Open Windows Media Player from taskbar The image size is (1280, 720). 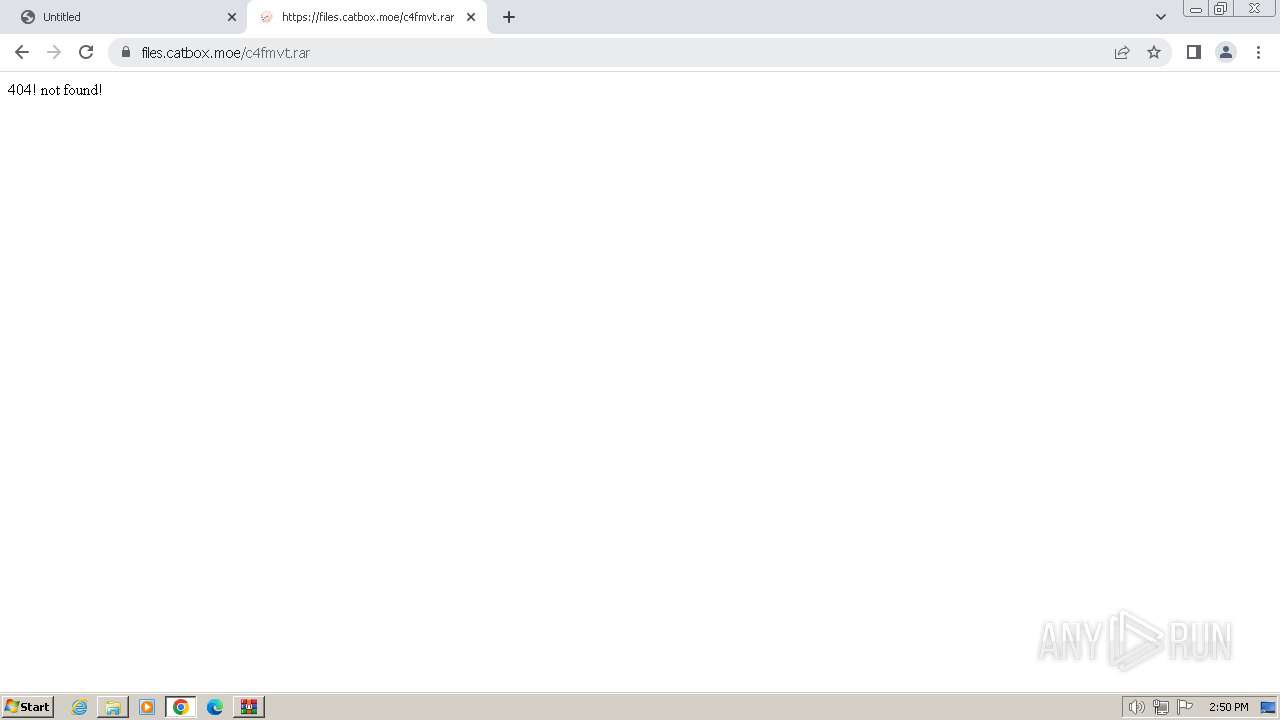pyautogui.click(x=147, y=707)
